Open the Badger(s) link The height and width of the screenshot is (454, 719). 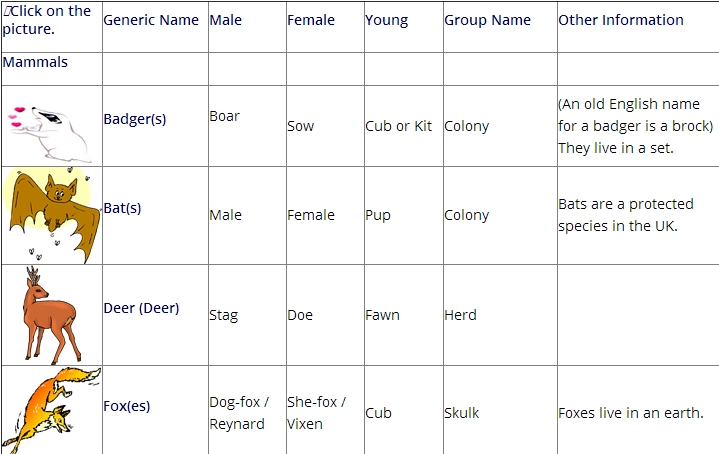(135, 119)
